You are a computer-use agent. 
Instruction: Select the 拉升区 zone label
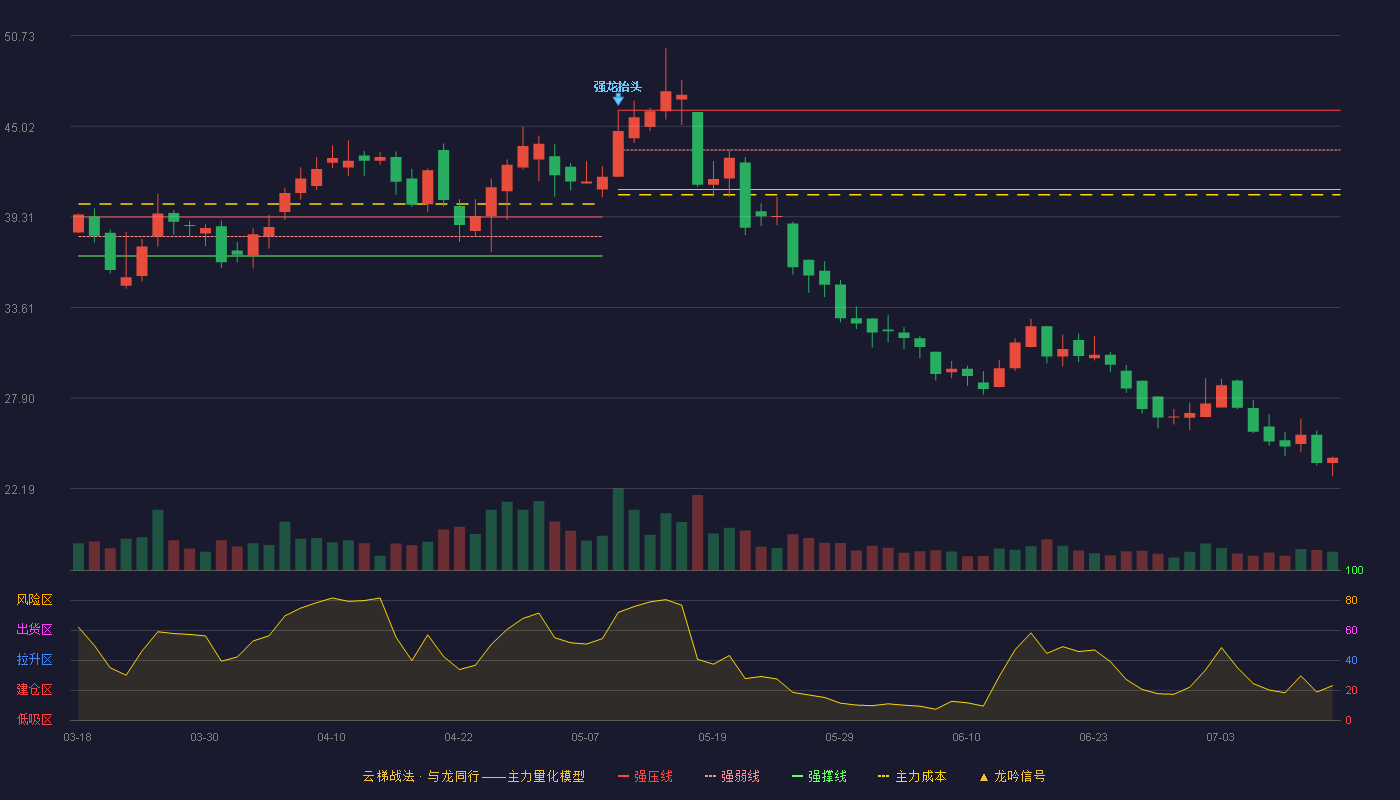pyautogui.click(x=34, y=660)
